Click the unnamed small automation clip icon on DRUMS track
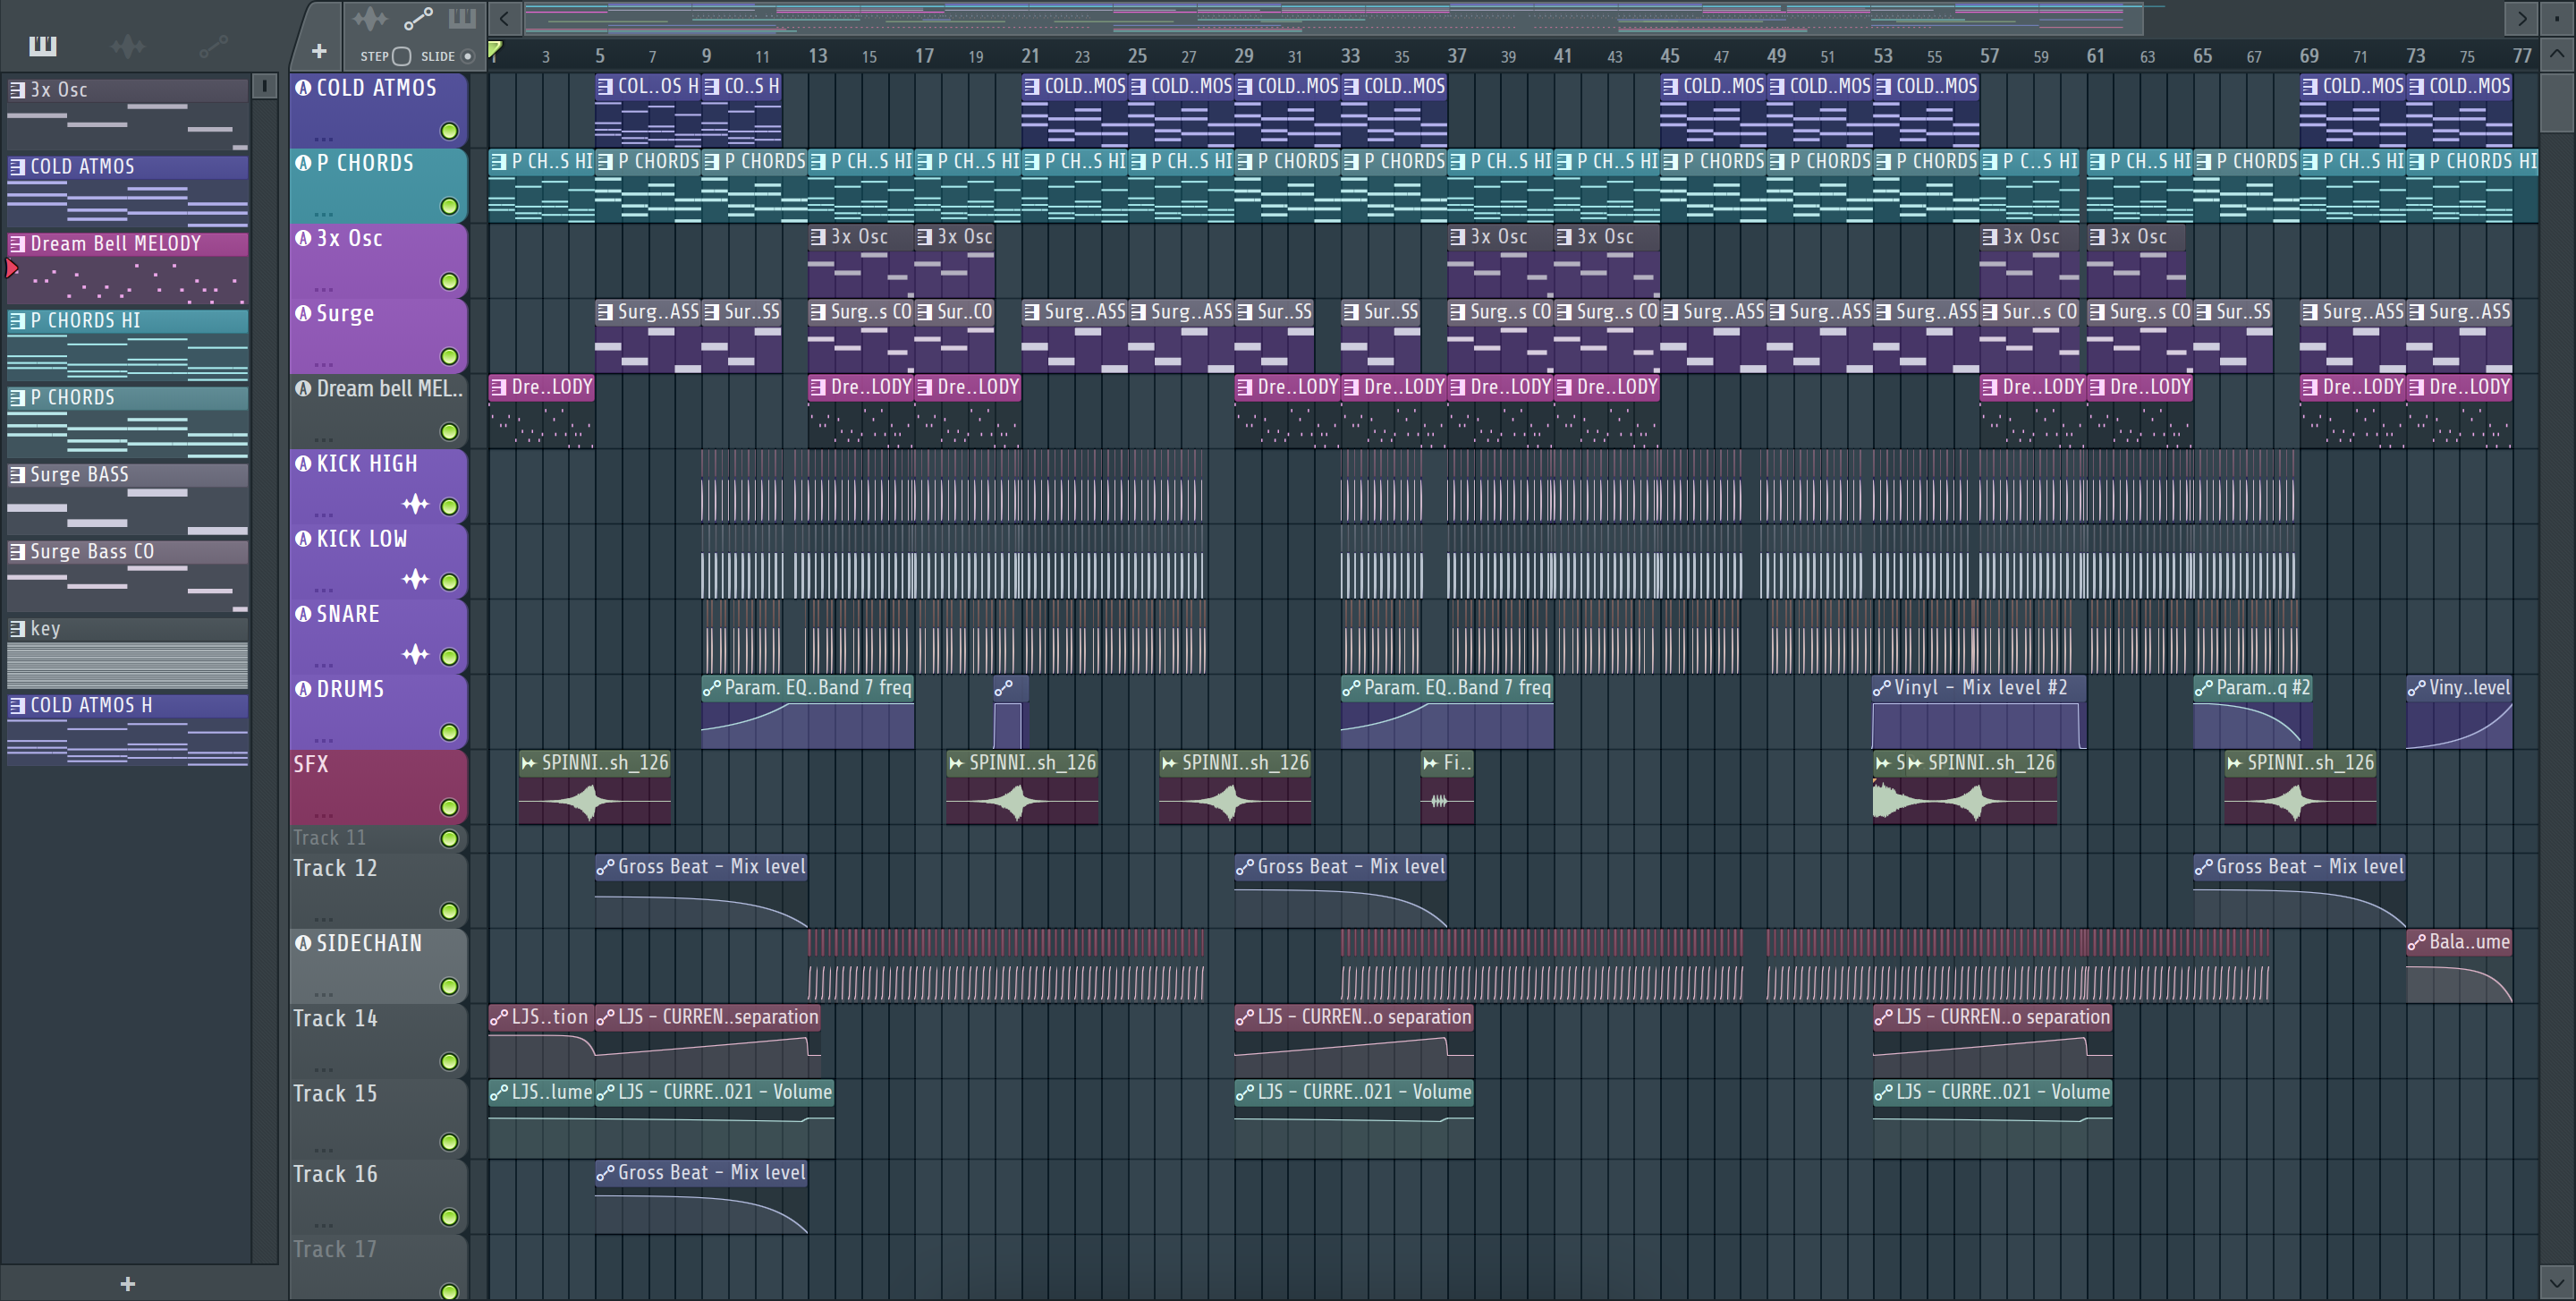This screenshot has height=1301, width=2576. pyautogui.click(x=1003, y=688)
